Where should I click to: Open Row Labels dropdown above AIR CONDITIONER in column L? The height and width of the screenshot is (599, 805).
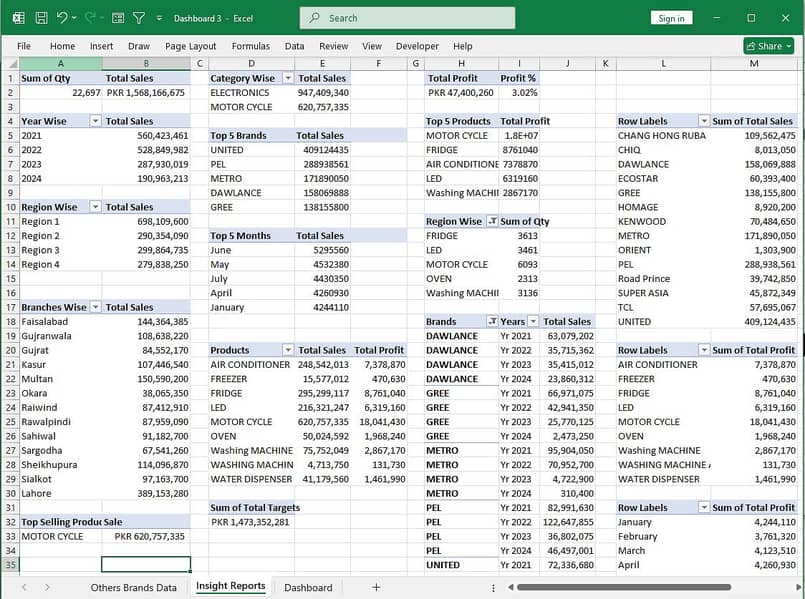(x=704, y=350)
